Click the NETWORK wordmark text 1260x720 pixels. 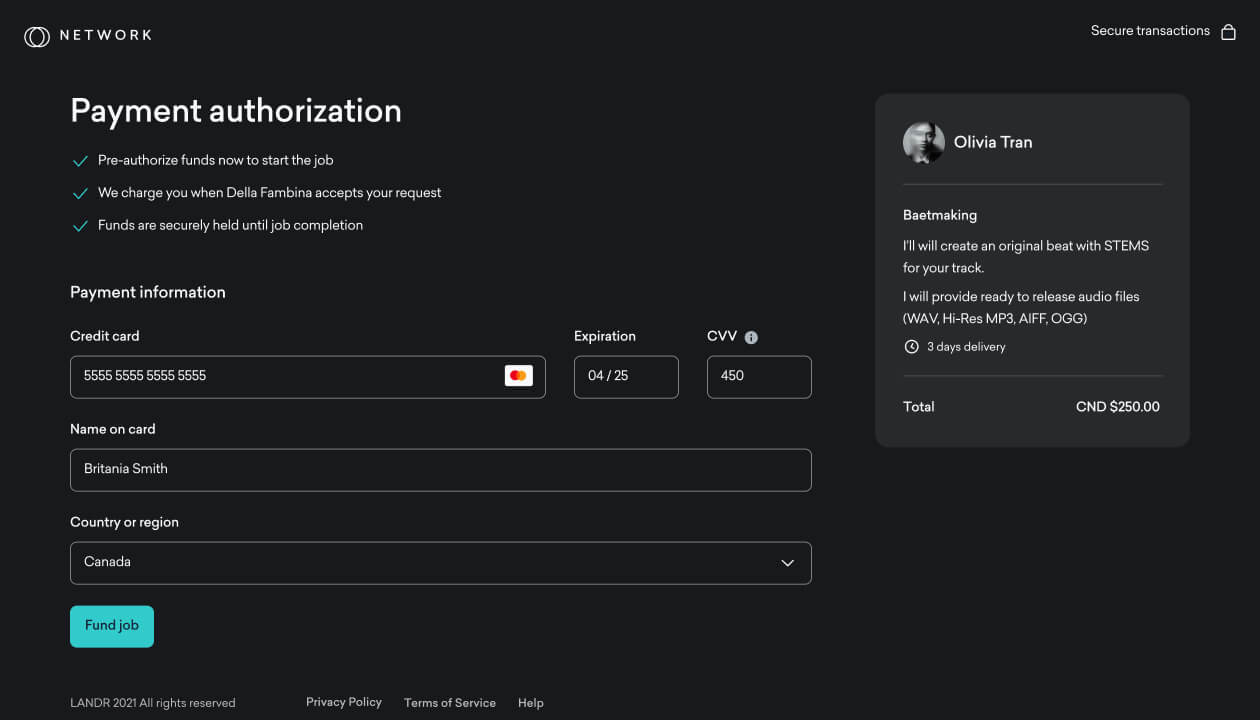(106, 35)
